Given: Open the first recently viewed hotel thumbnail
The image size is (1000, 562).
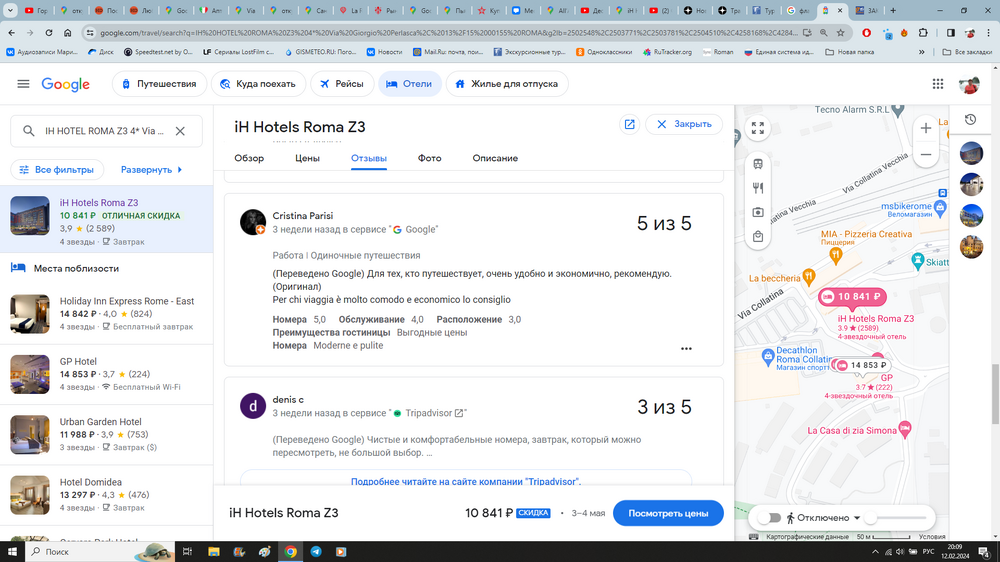Looking at the screenshot, I should [x=971, y=154].
